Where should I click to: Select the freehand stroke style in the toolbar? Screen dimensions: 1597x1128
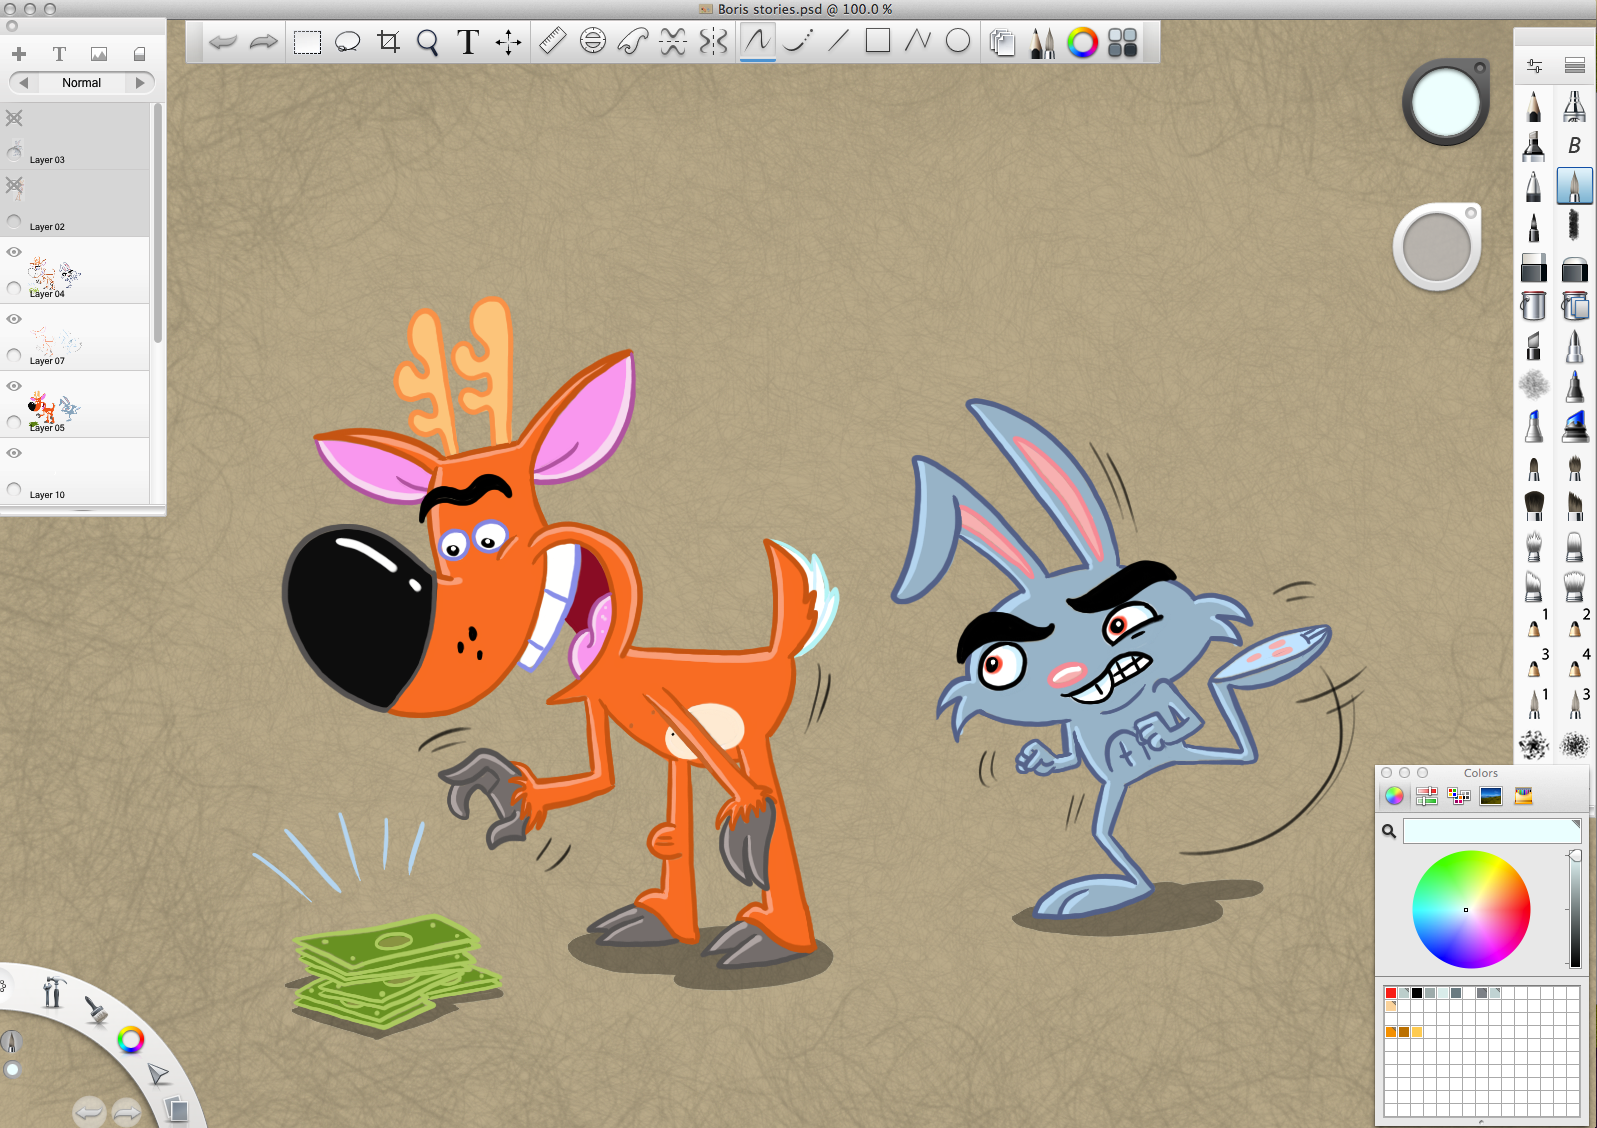pos(757,41)
